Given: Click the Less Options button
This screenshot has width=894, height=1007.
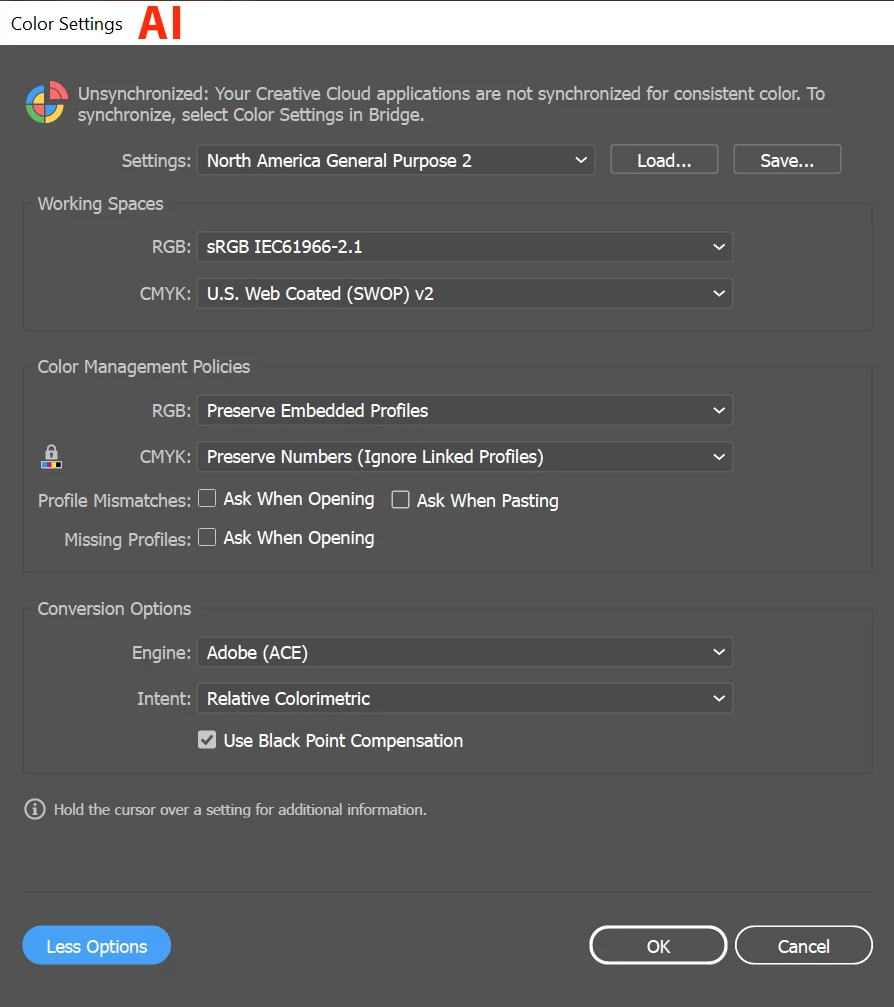Looking at the screenshot, I should (96, 945).
